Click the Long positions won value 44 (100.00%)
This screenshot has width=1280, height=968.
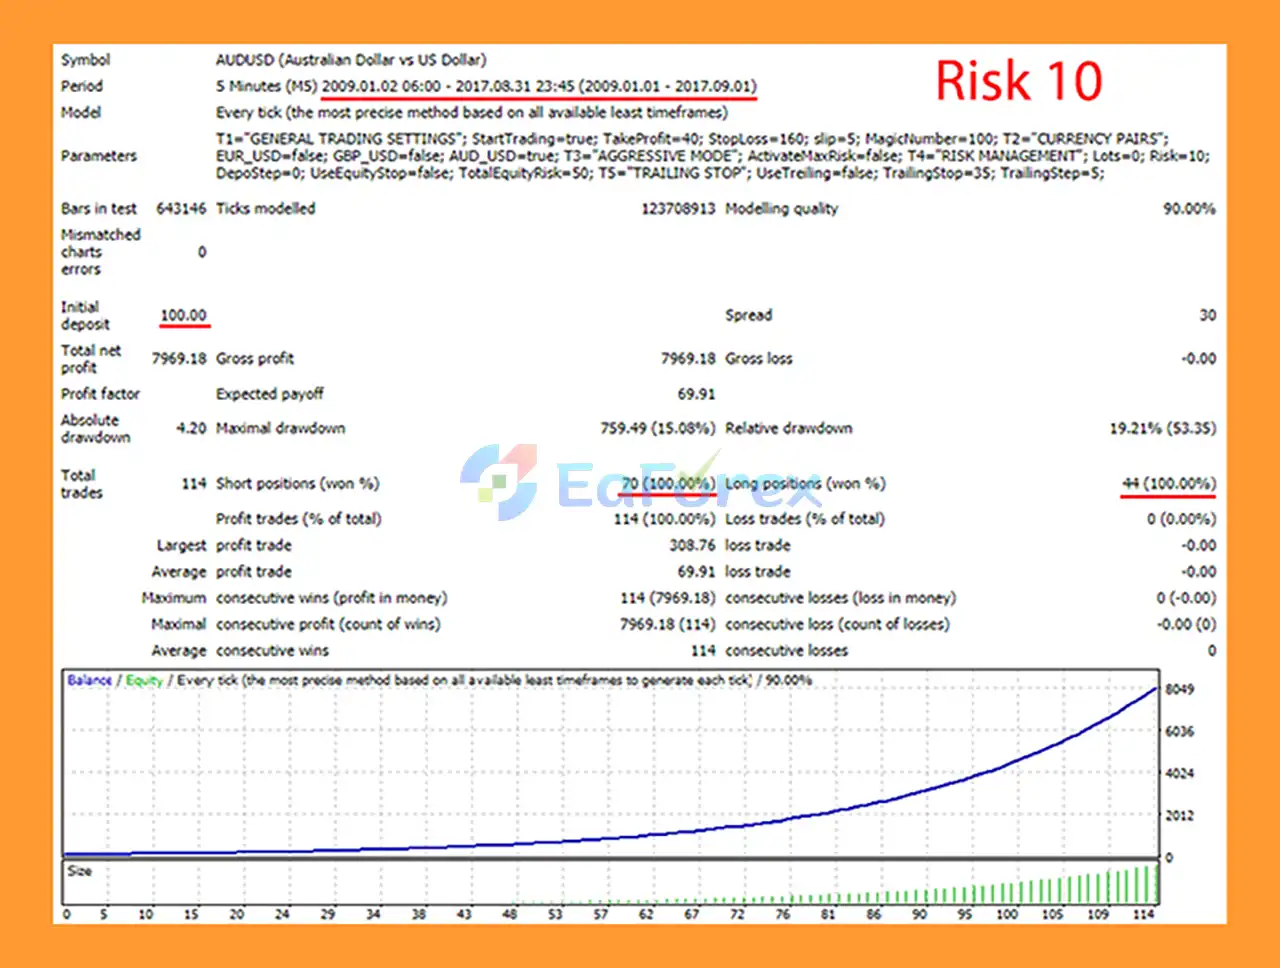(1168, 484)
